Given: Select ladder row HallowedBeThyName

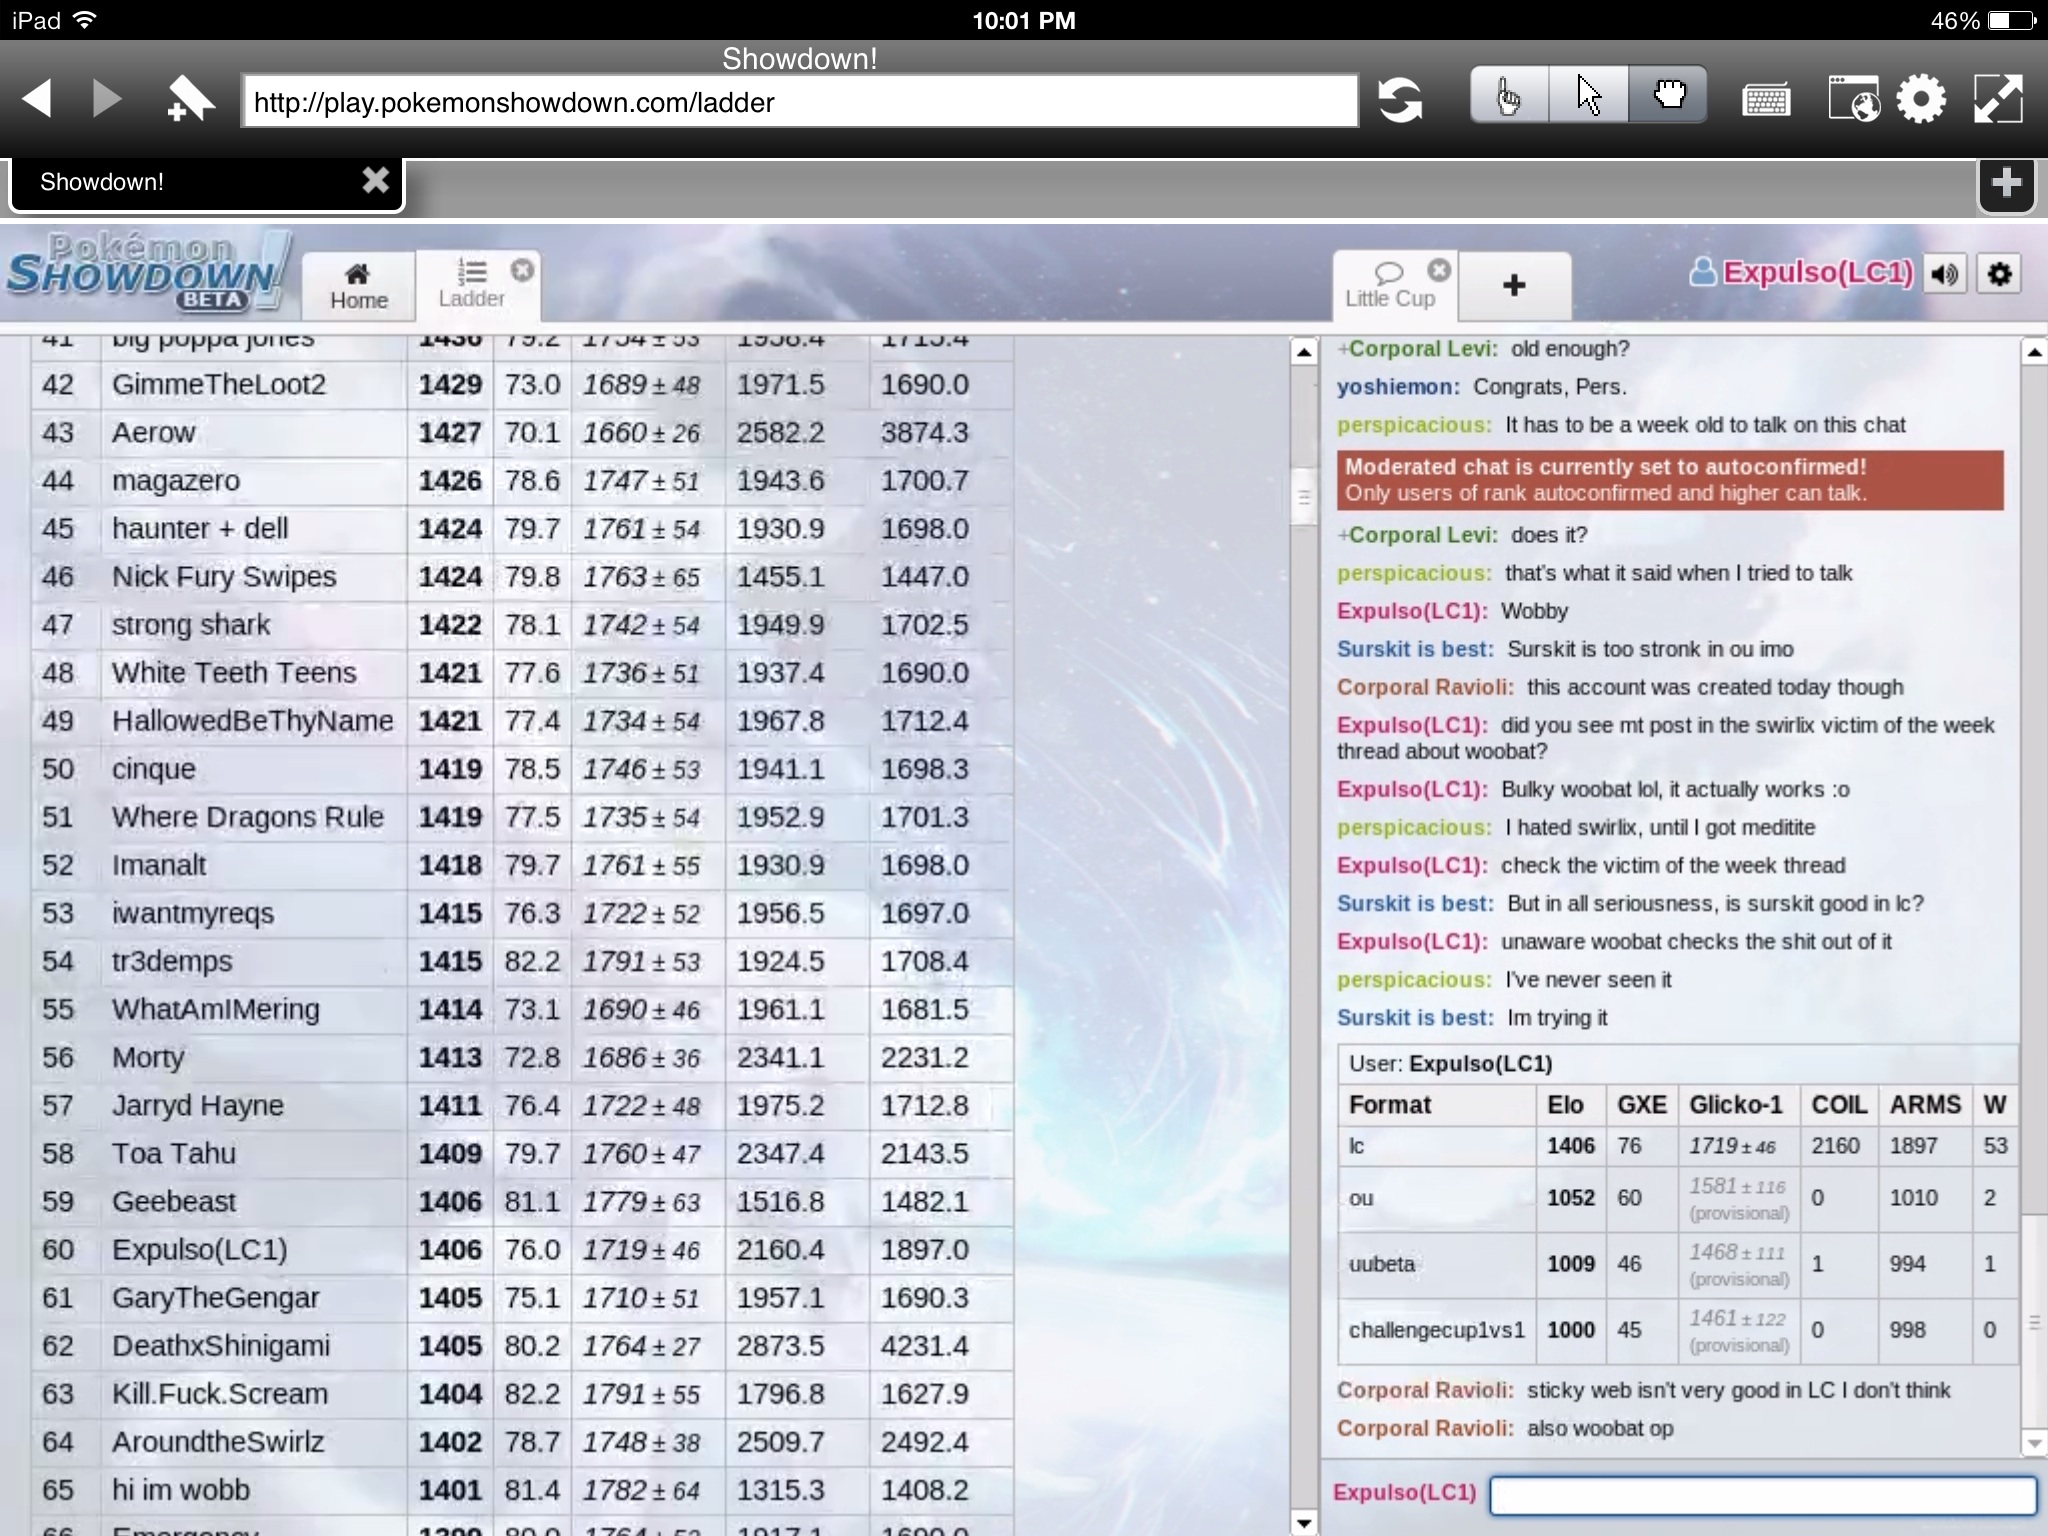Looking at the screenshot, I should pyautogui.click(x=522, y=721).
